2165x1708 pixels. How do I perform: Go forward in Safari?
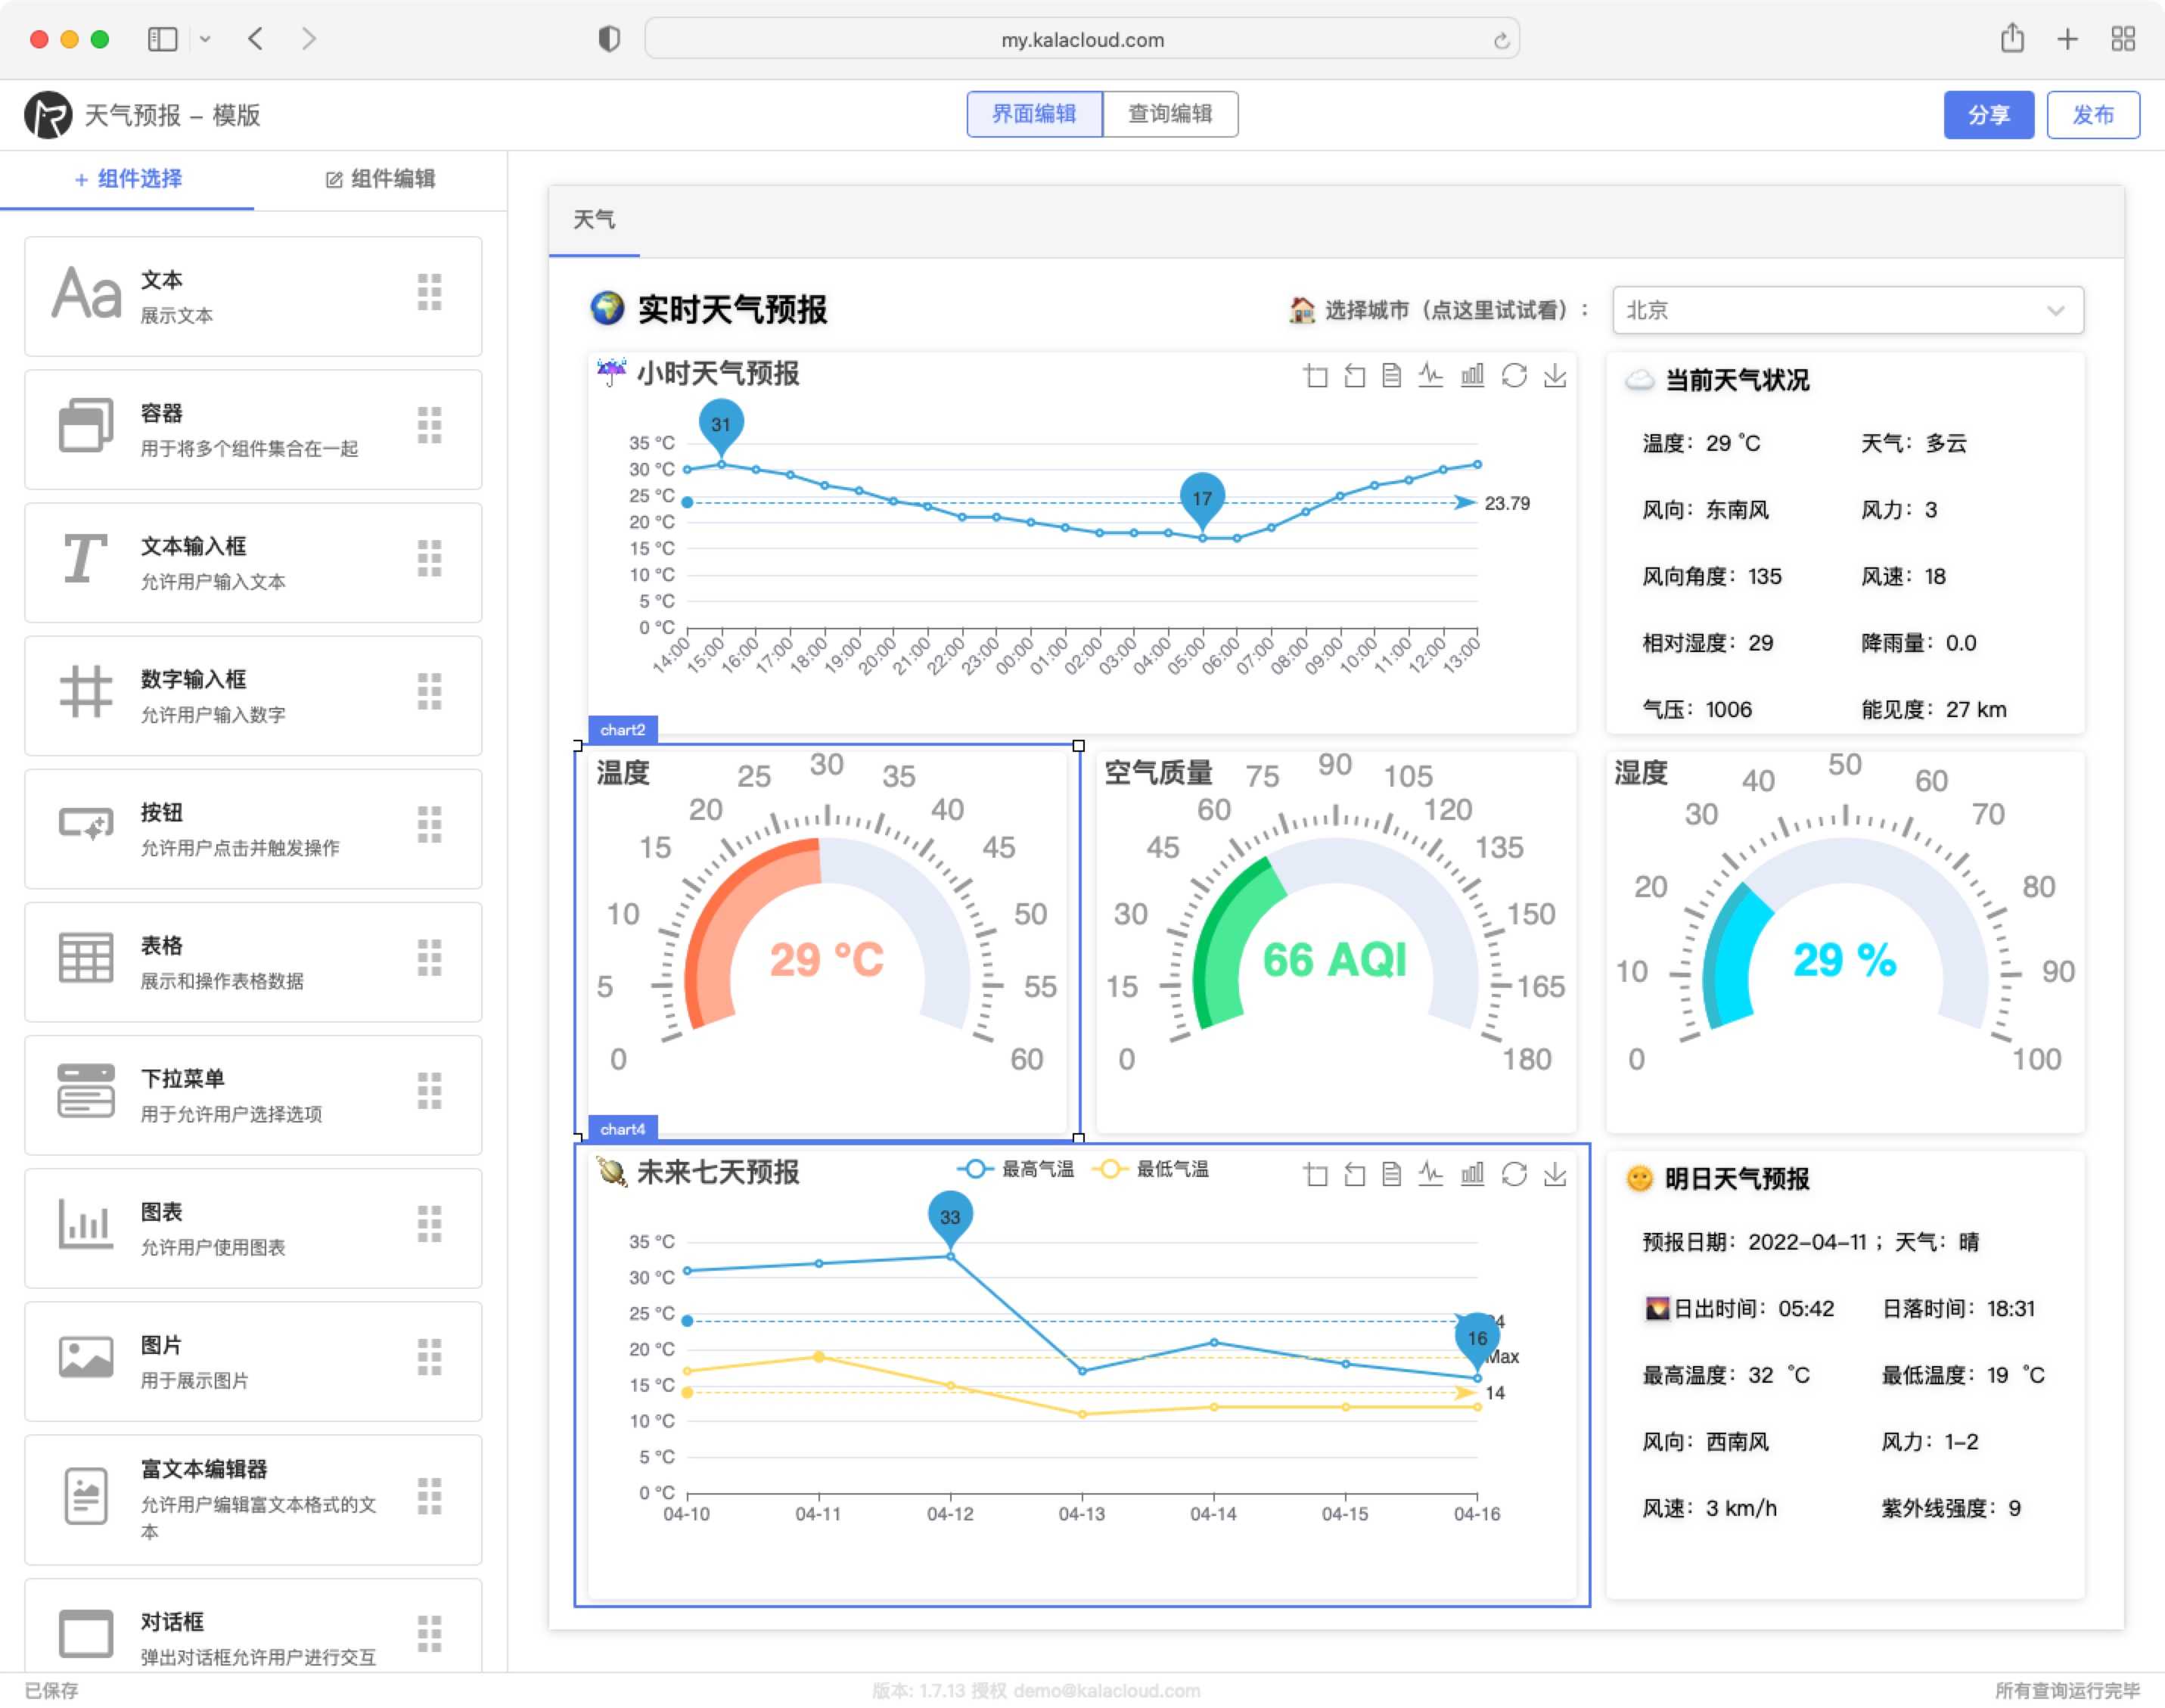309,39
